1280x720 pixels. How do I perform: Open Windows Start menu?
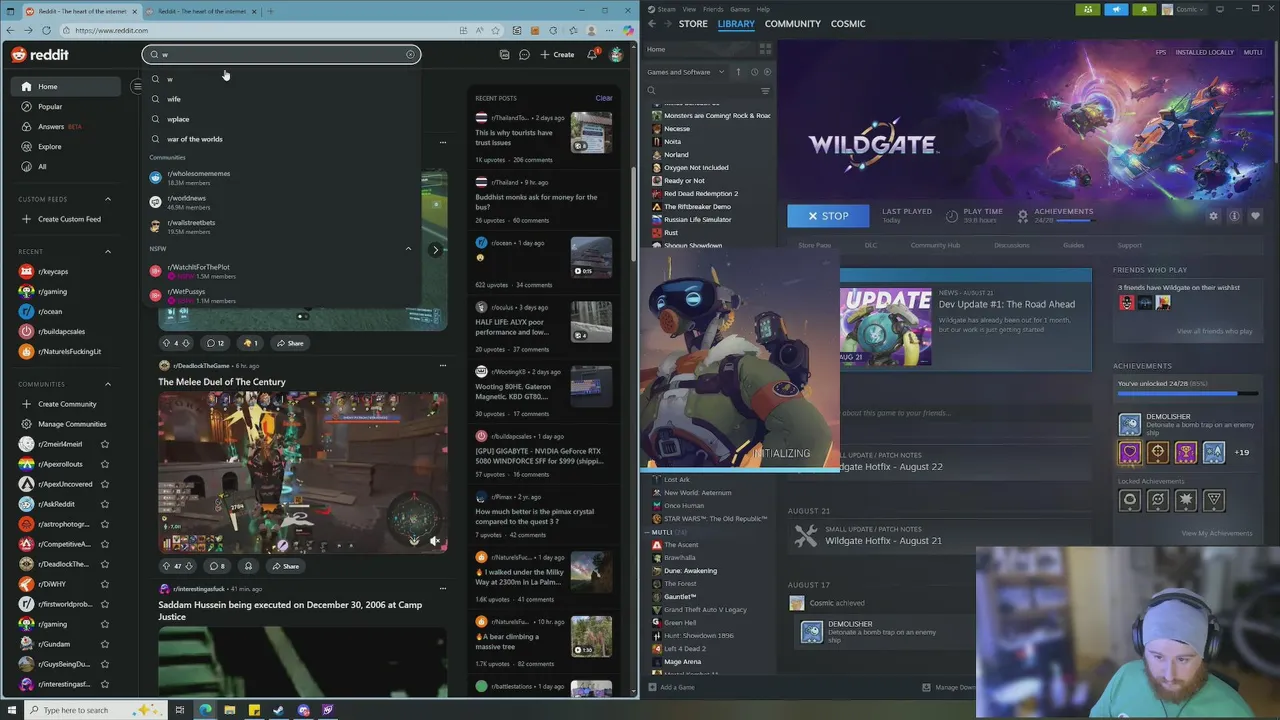[x=14, y=710]
